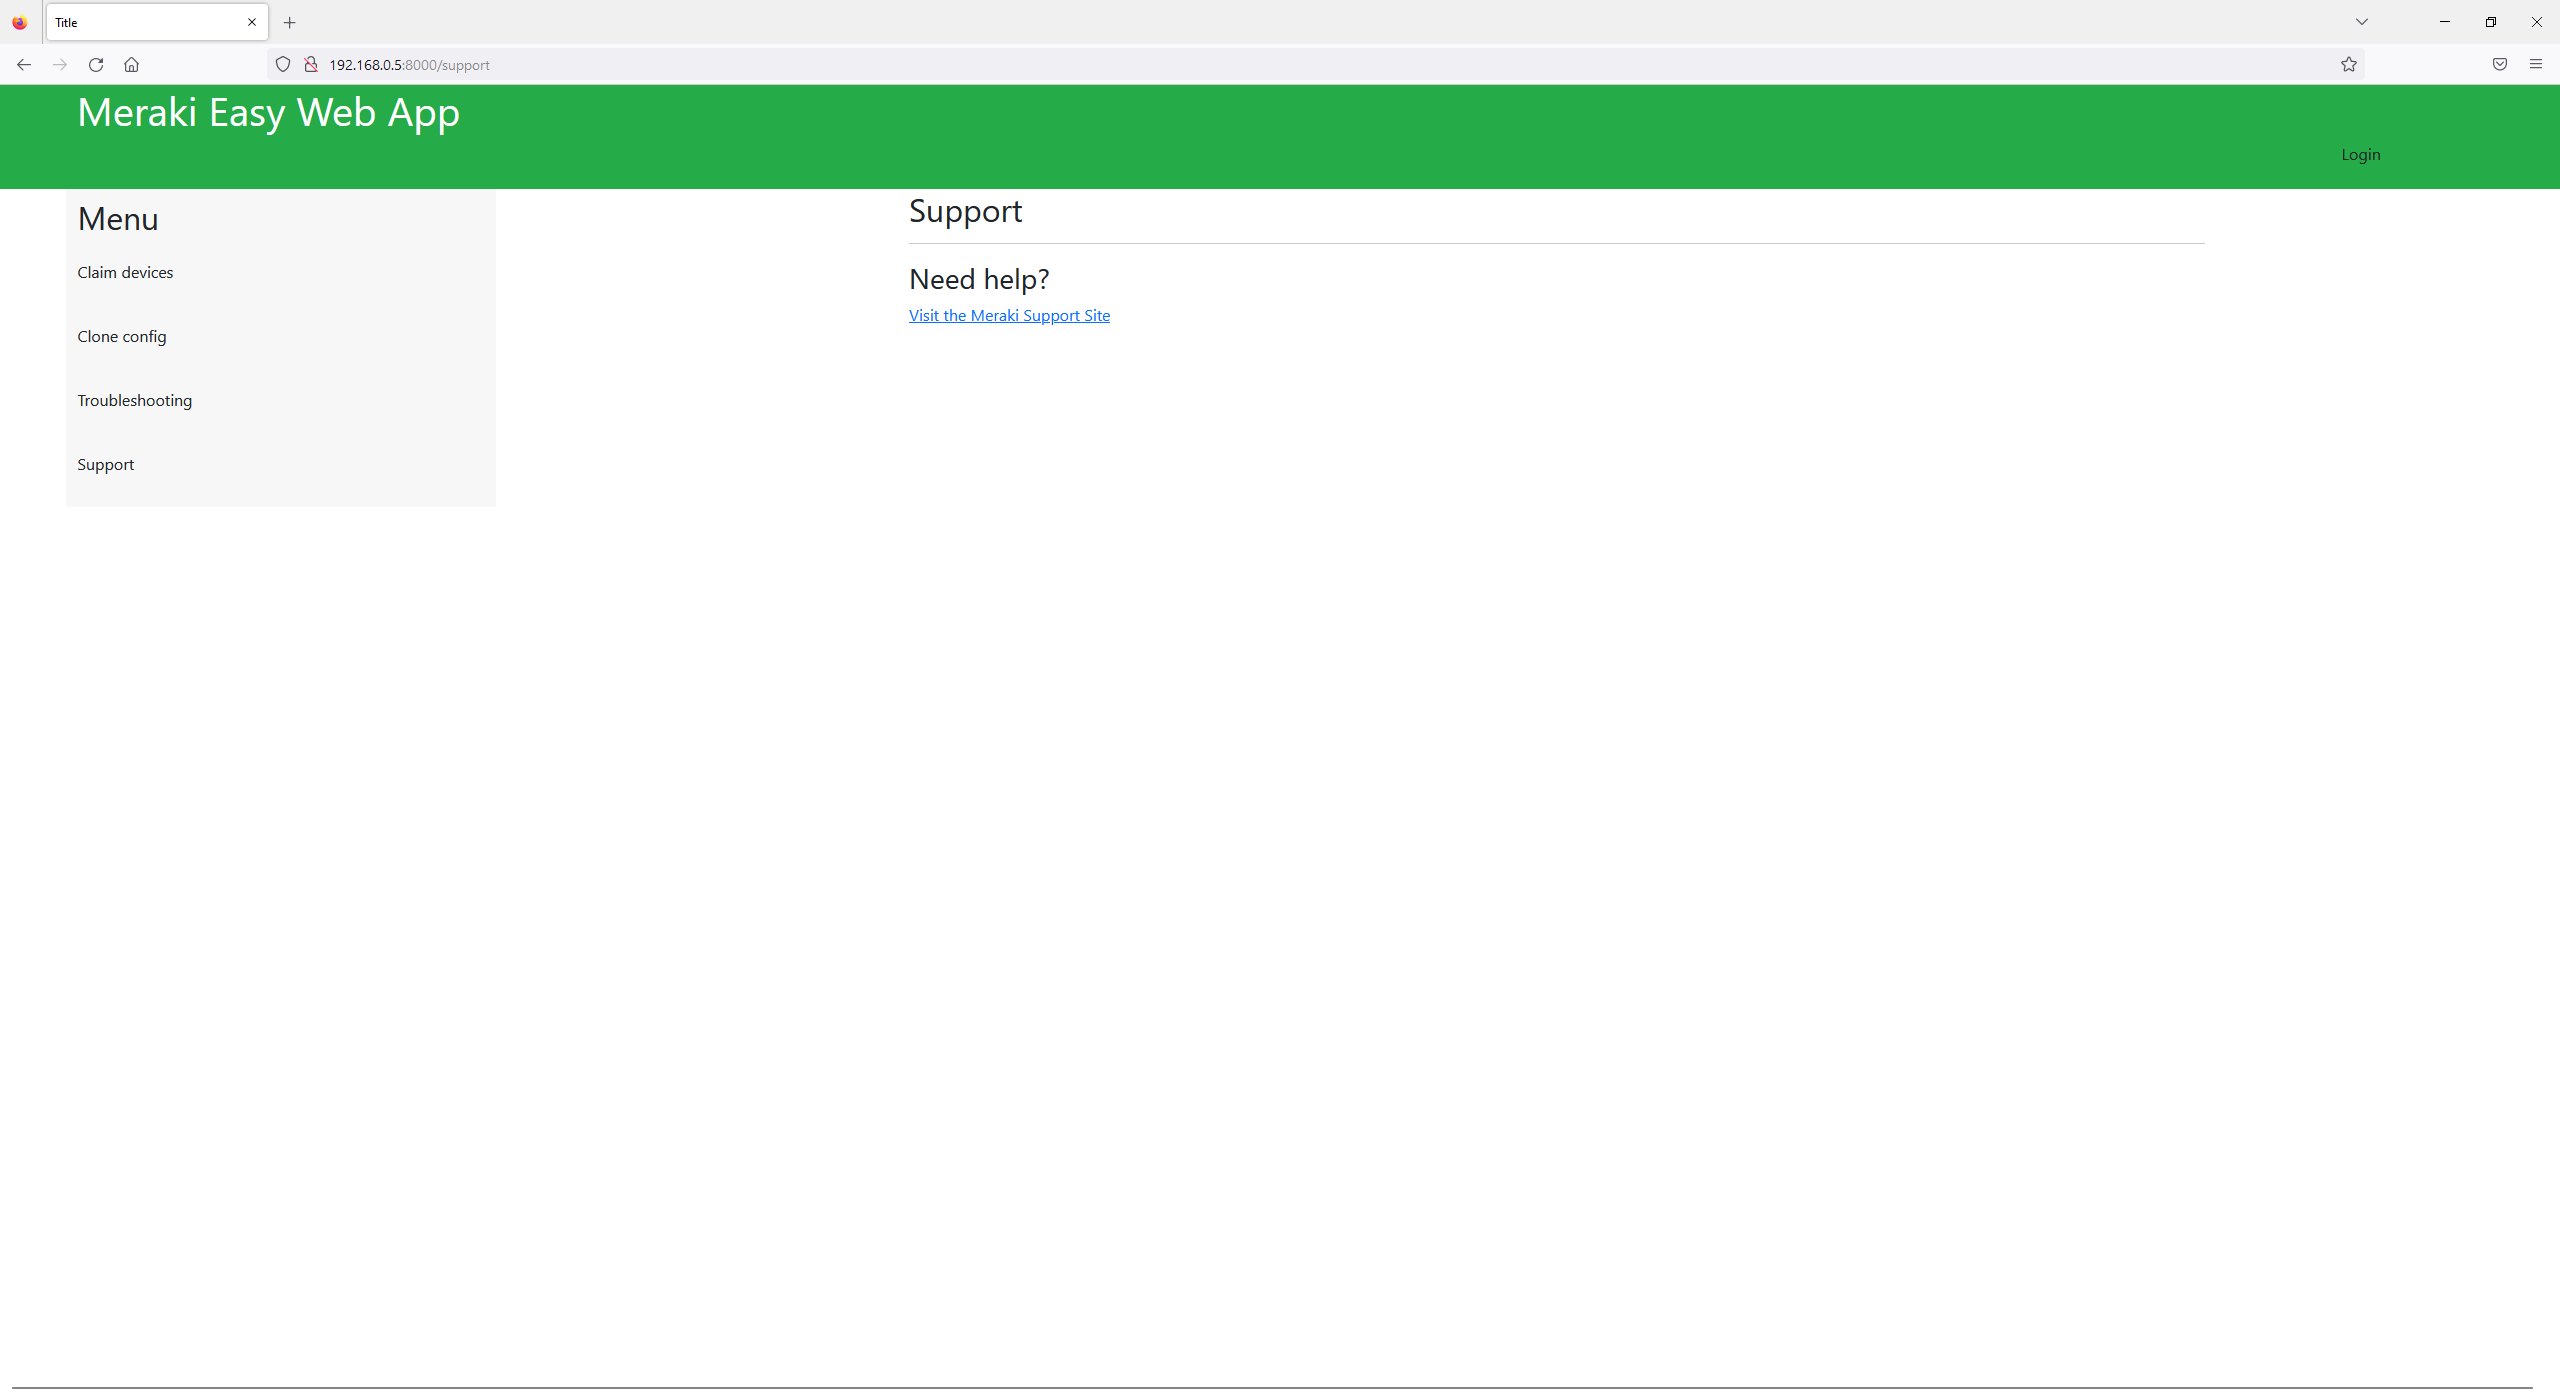This screenshot has width=2560, height=1392.
Task: Select Support in the sidebar menu
Action: (105, 464)
